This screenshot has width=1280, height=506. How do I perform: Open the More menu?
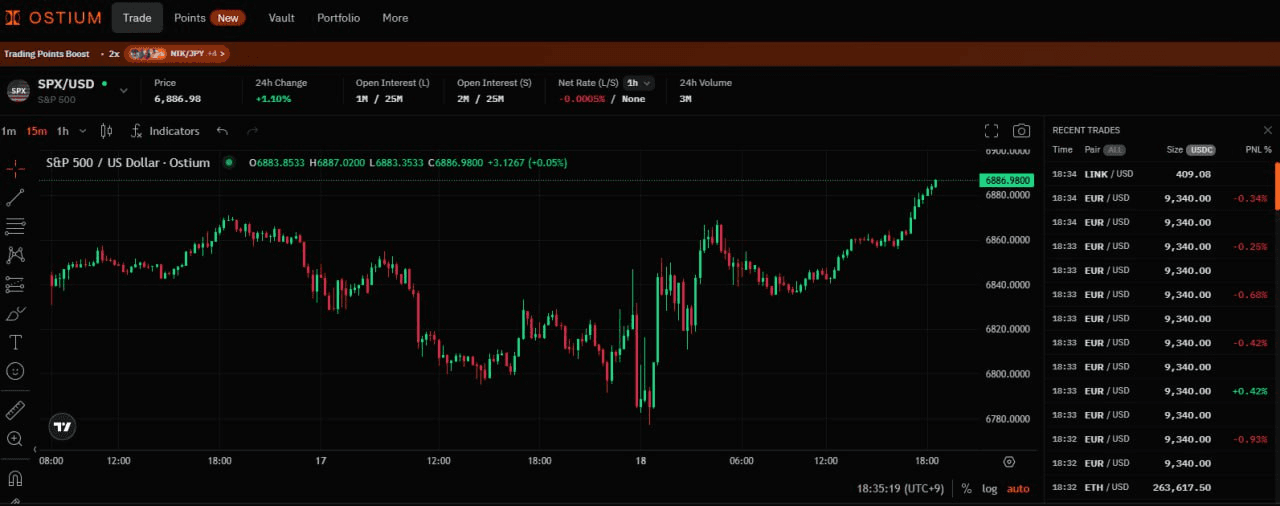[x=395, y=18]
